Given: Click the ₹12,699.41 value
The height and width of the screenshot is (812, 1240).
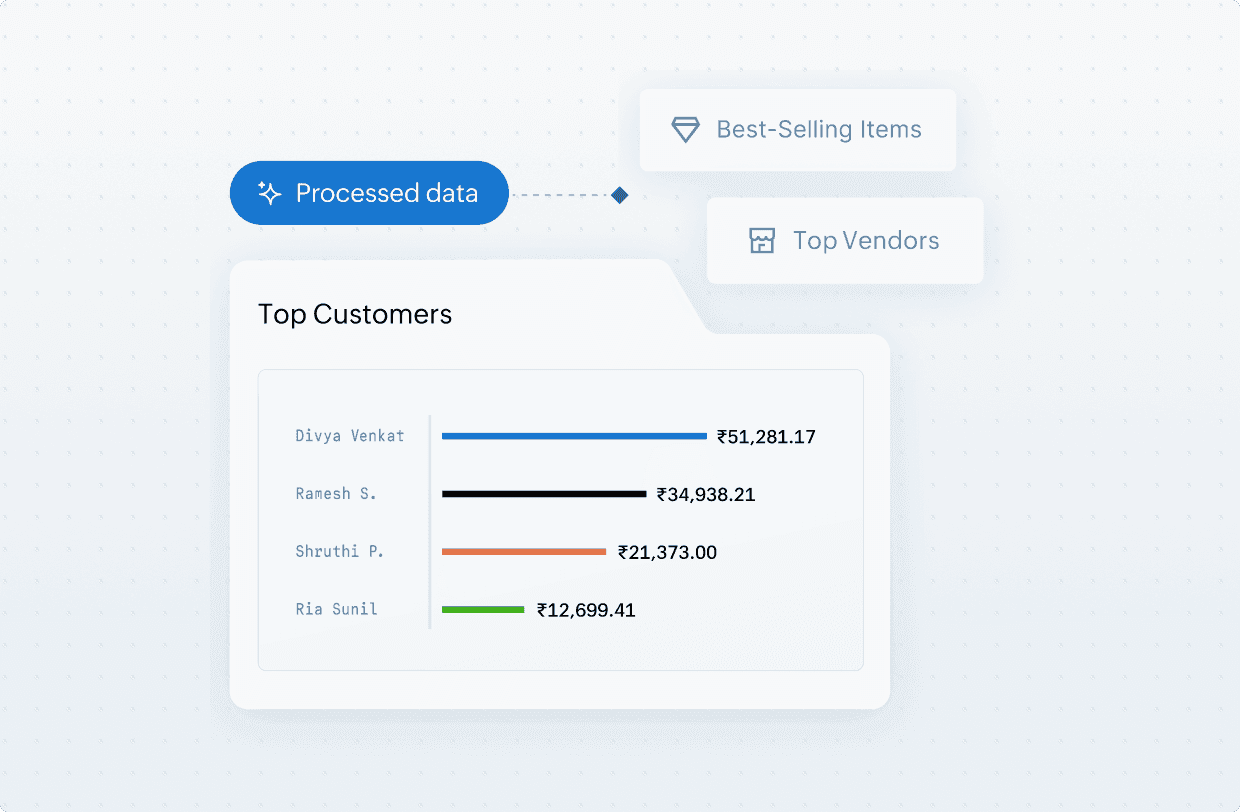Looking at the screenshot, I should [586, 610].
